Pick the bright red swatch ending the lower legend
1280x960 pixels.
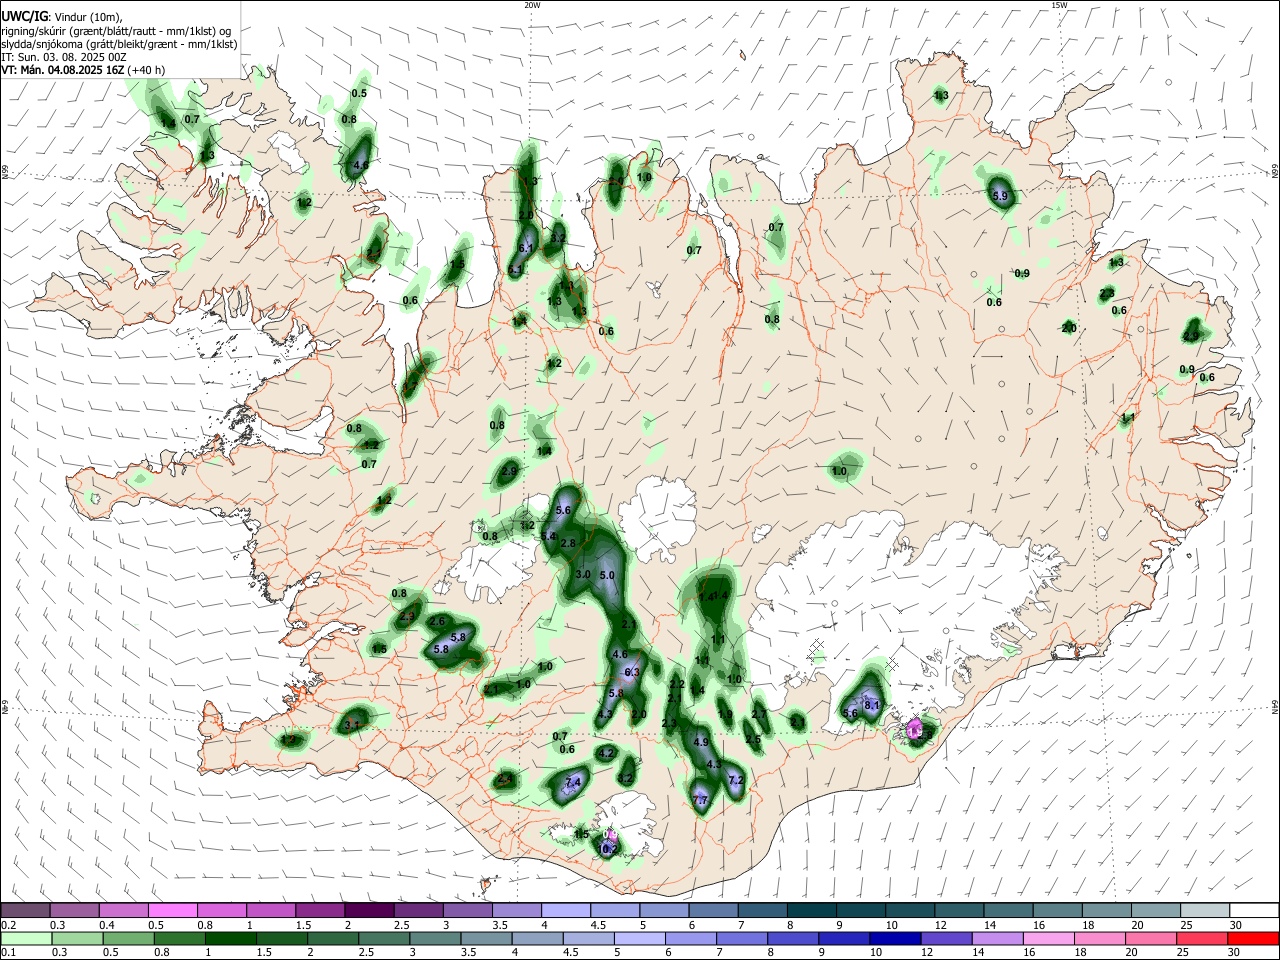[1254, 938]
